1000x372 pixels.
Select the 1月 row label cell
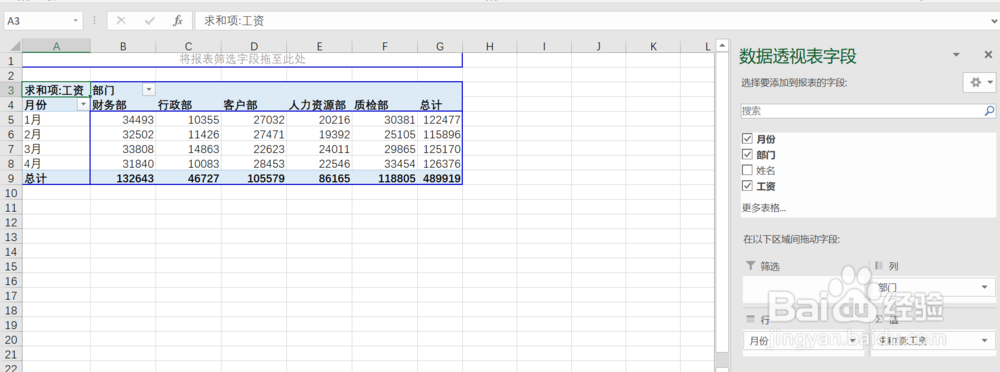[56, 119]
